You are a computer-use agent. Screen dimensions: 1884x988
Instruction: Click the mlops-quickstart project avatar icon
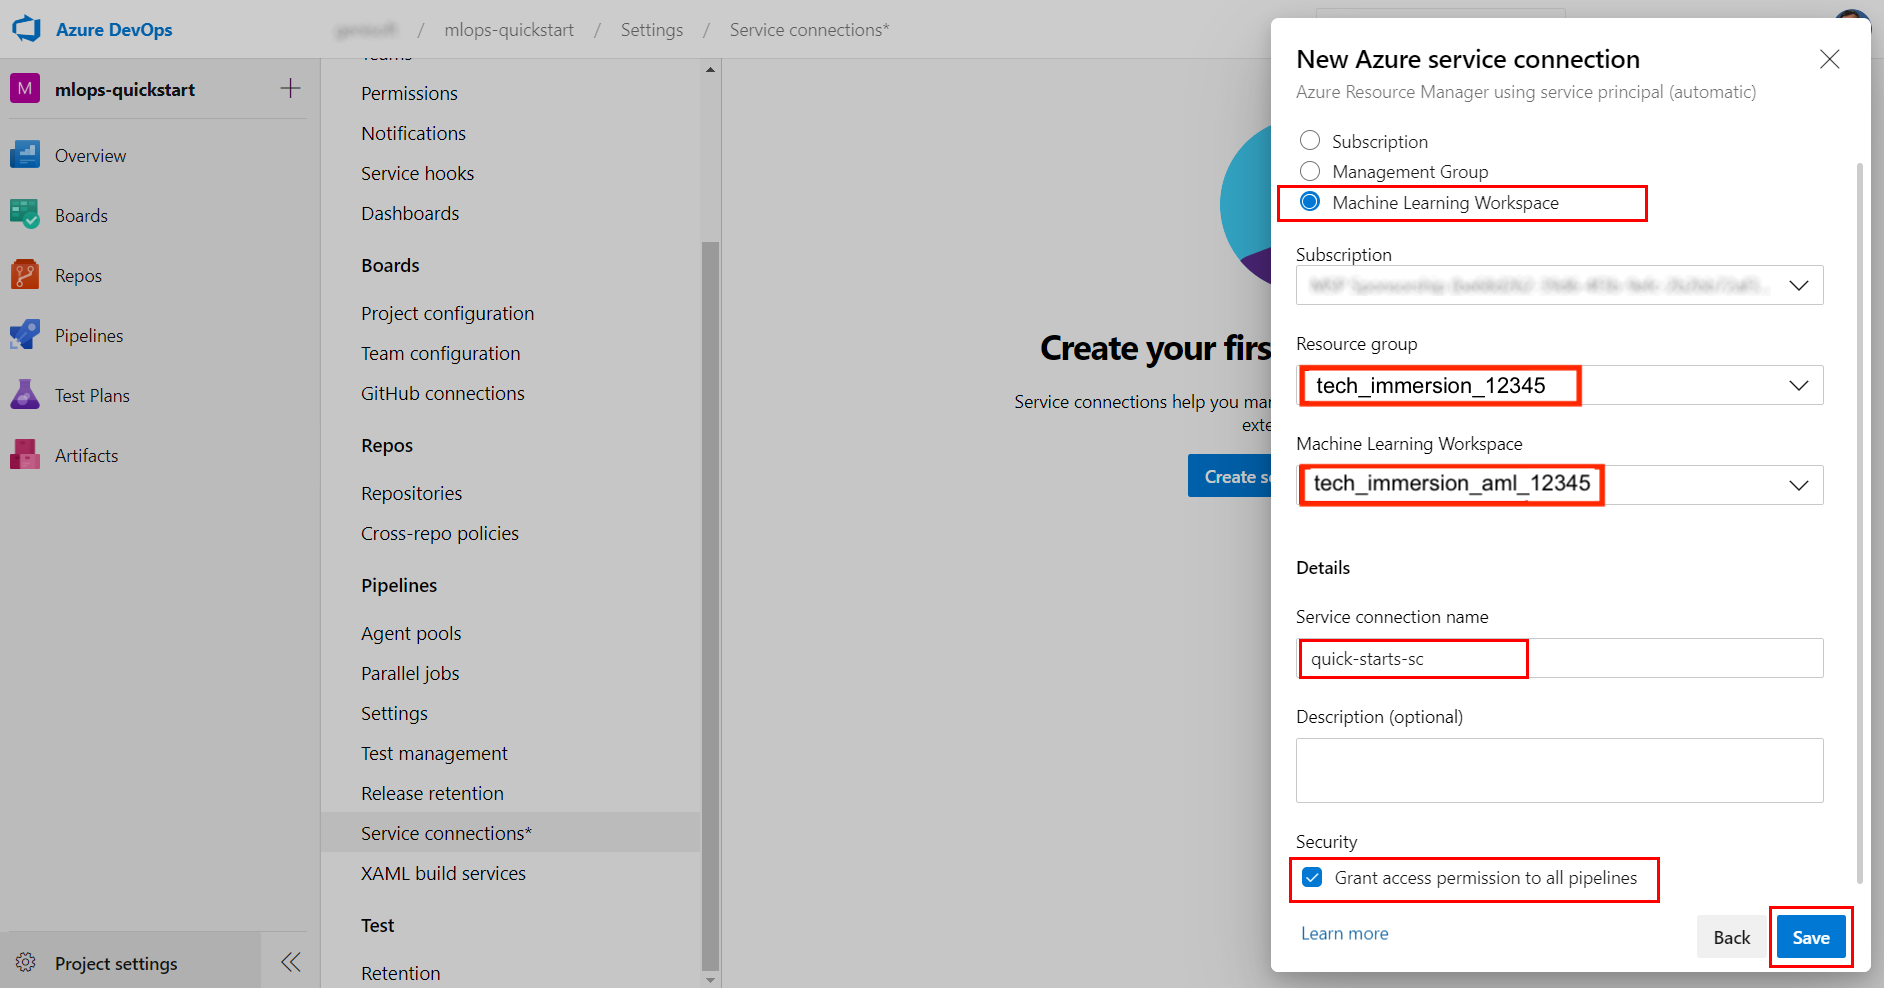pos(25,88)
